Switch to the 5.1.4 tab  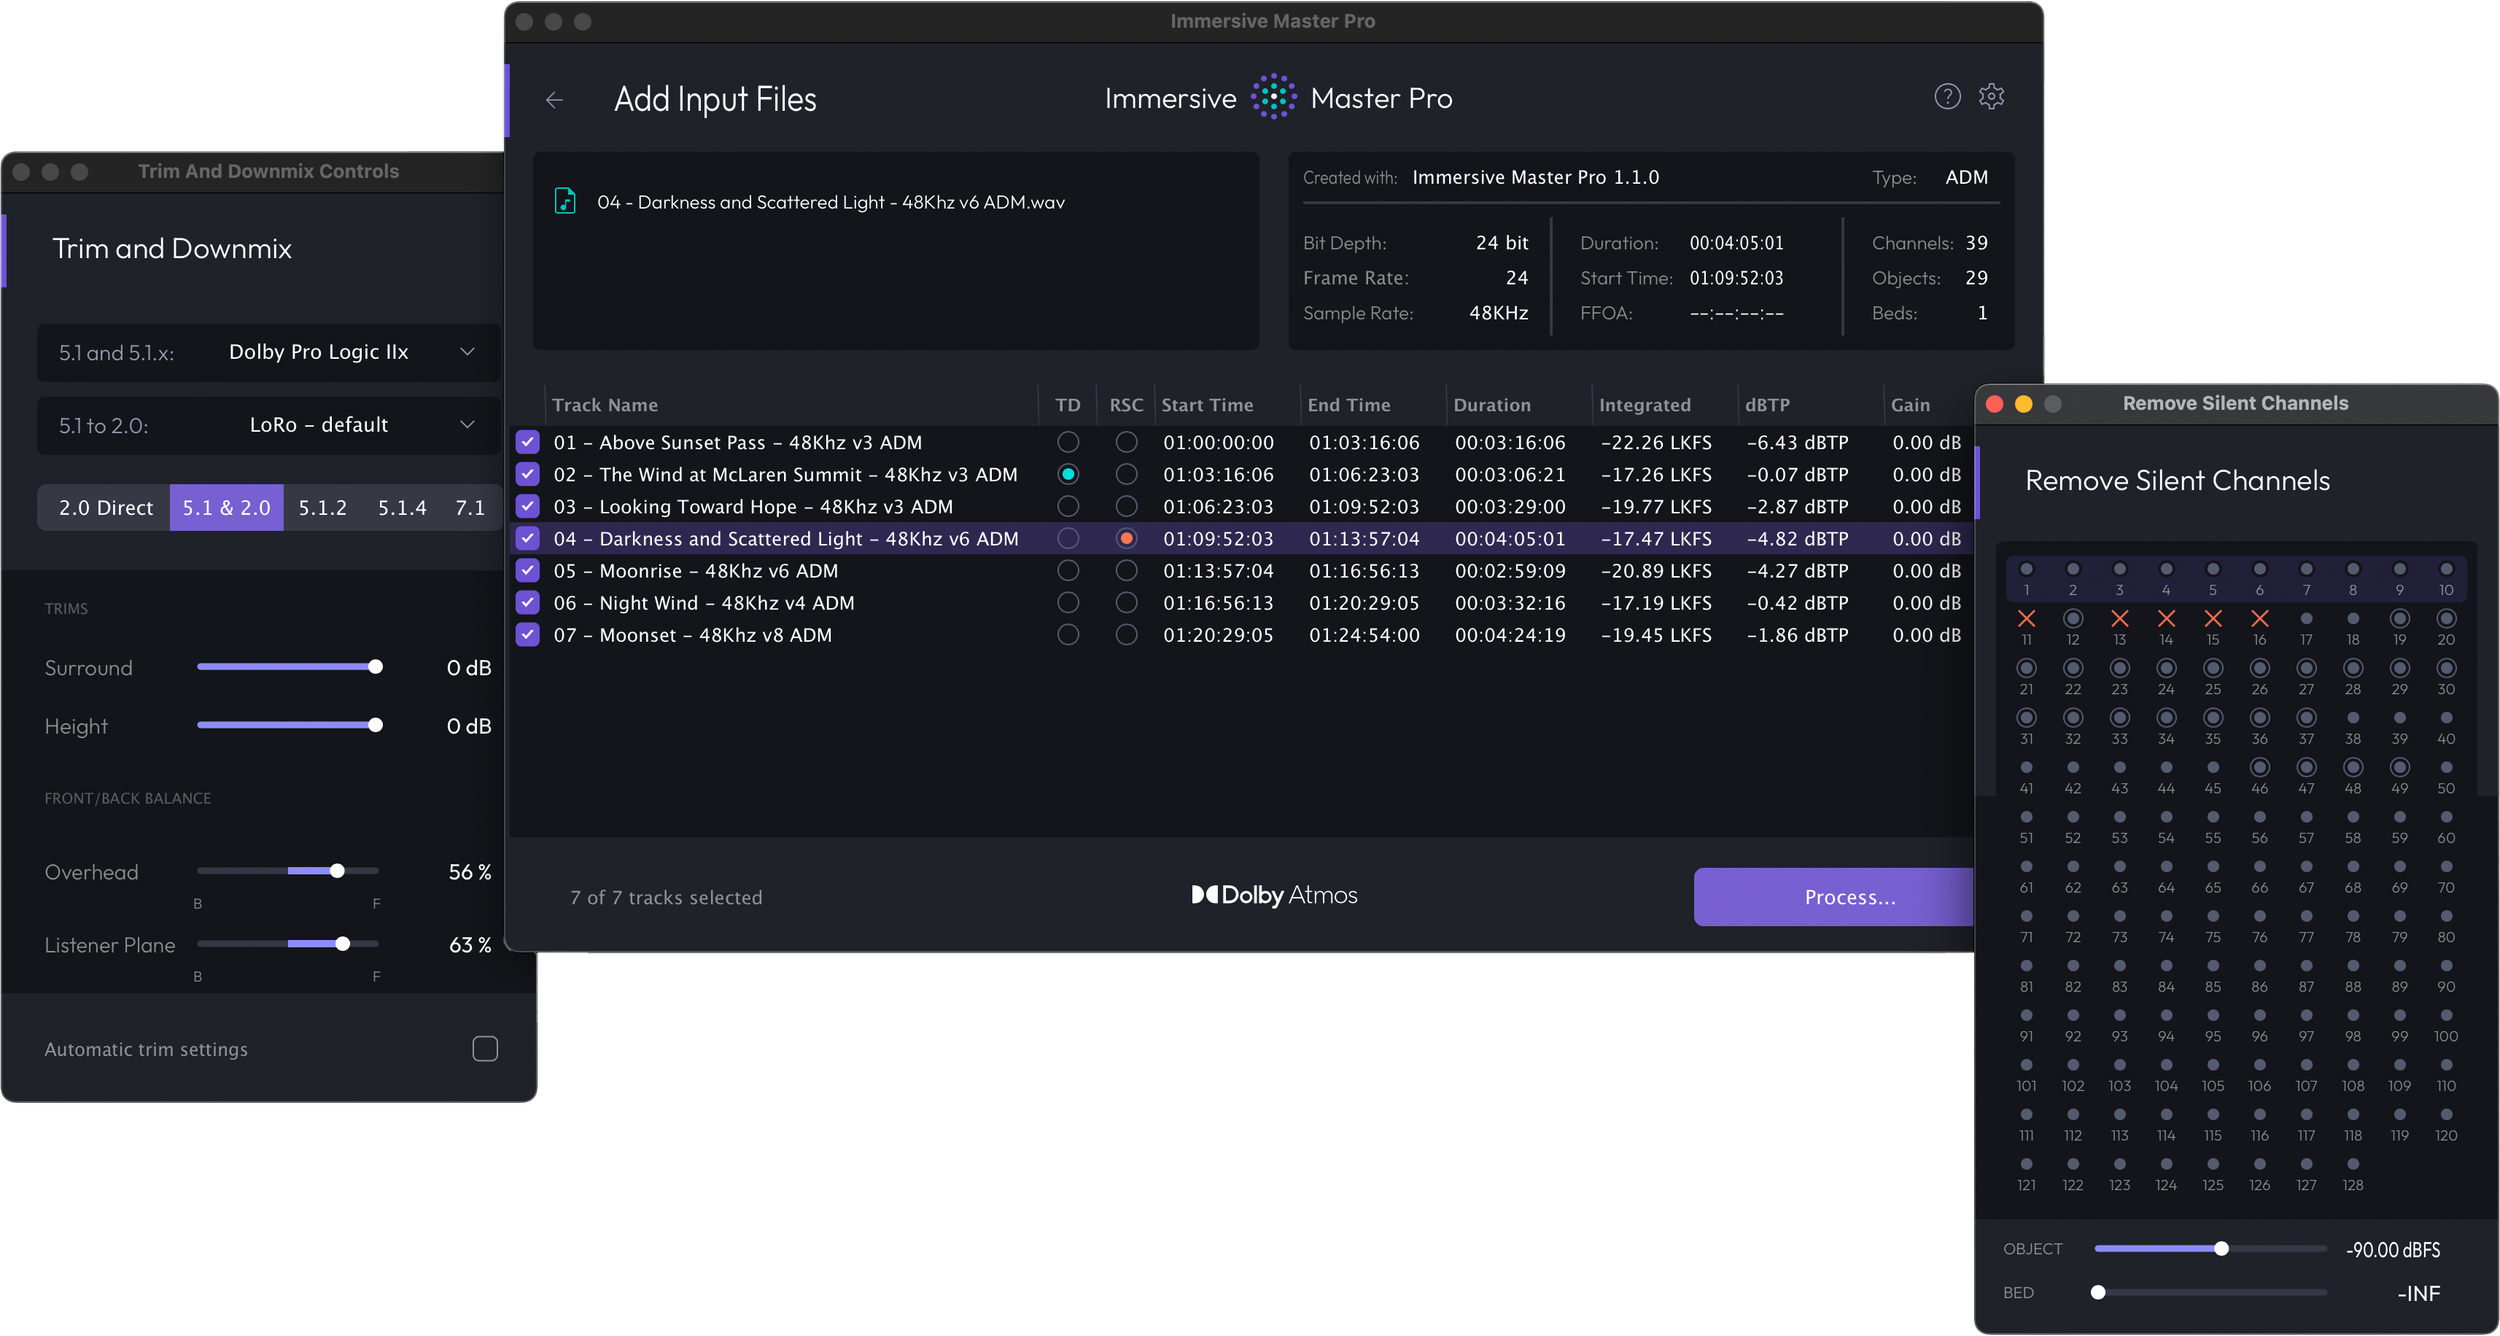(x=402, y=508)
